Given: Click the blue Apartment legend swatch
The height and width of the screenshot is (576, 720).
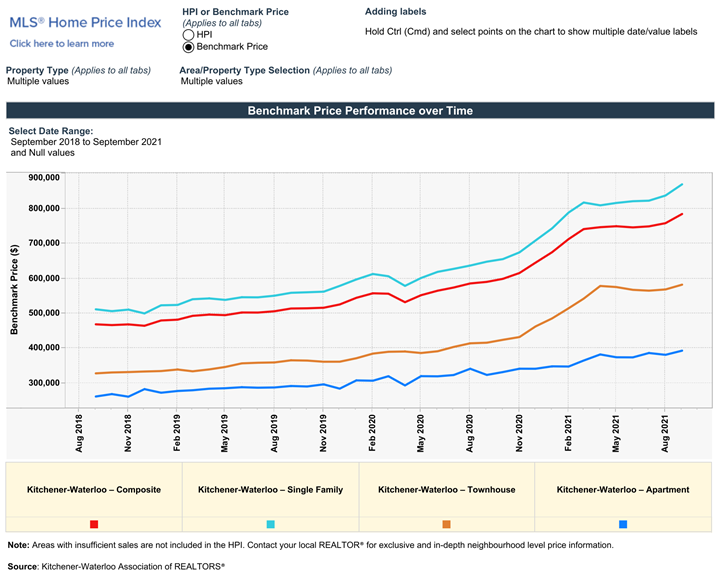Looking at the screenshot, I should click(x=623, y=524).
